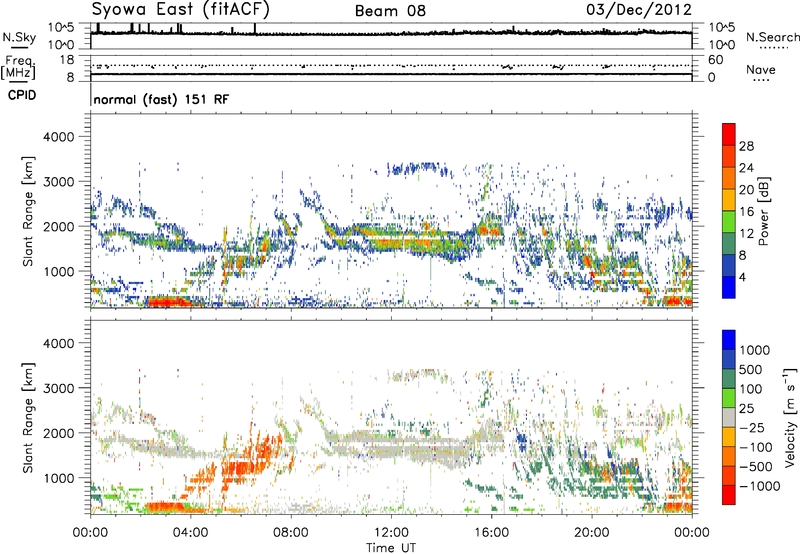This screenshot has width=800, height=554.
Task: Click the red top segment of Power colorbar
Action: pos(729,134)
